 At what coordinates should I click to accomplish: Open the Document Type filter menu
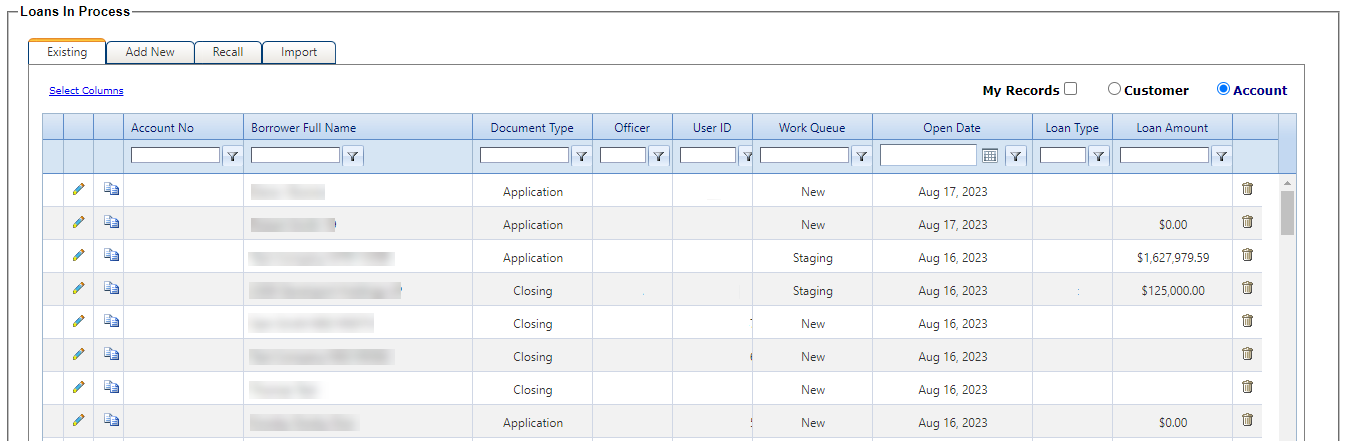click(581, 156)
